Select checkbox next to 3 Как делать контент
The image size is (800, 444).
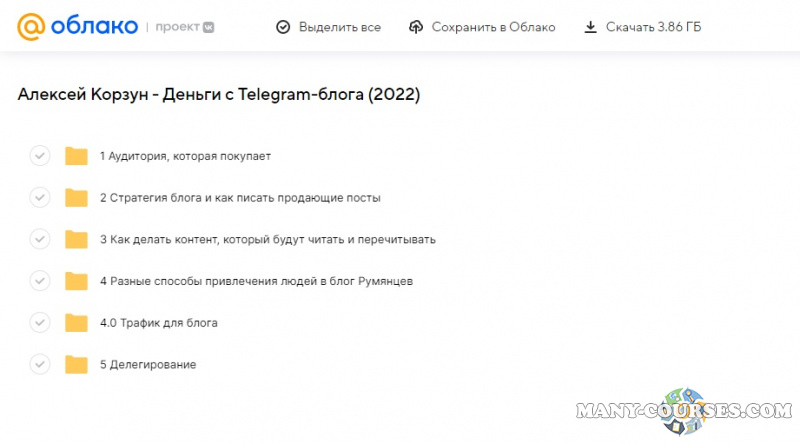[40, 240]
